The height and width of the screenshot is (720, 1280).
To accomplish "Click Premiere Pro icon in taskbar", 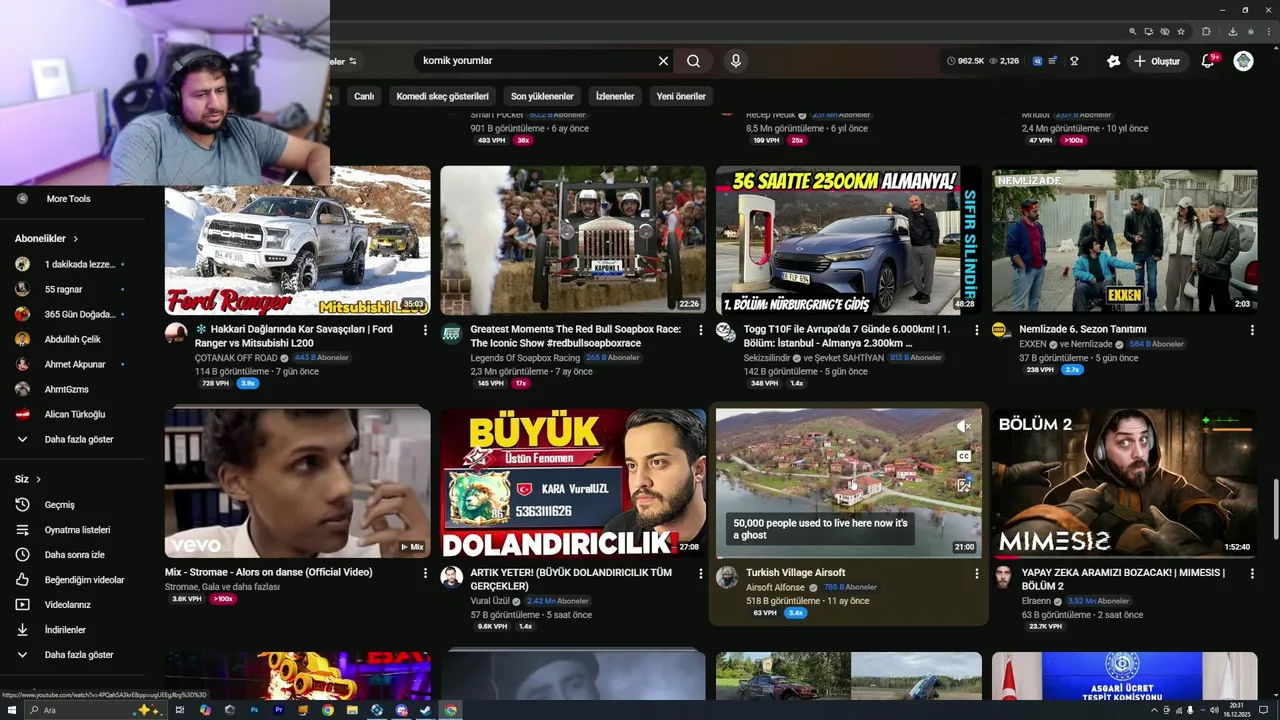I will pyautogui.click(x=278, y=710).
